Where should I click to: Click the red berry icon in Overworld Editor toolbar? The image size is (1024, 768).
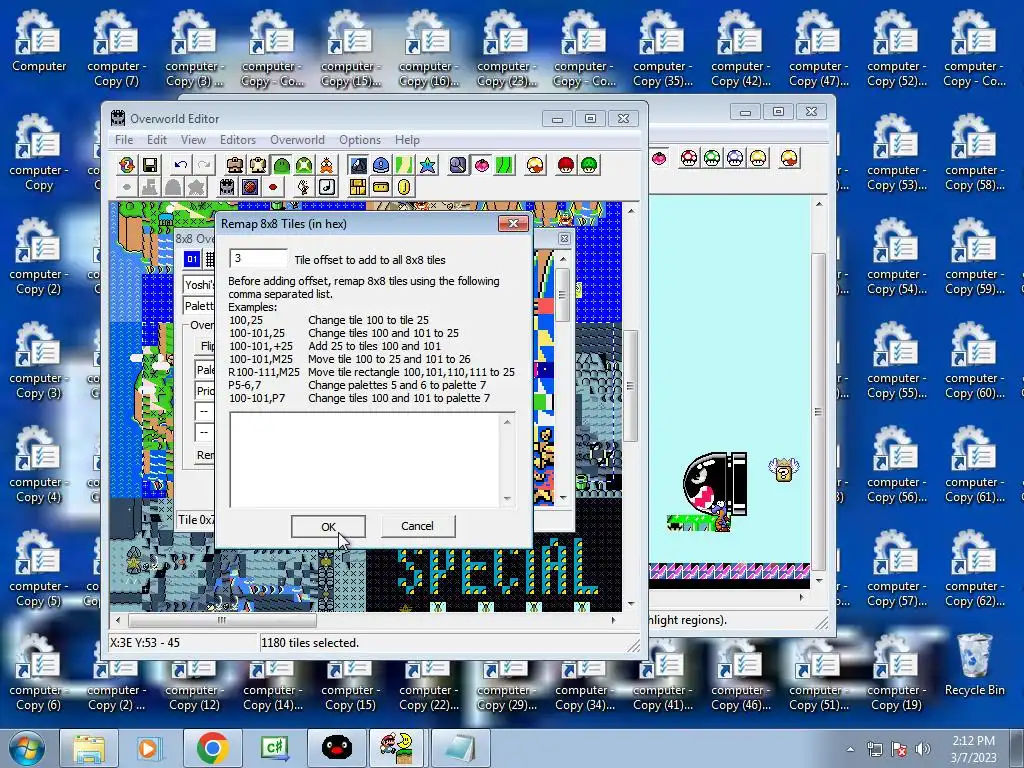coord(481,165)
